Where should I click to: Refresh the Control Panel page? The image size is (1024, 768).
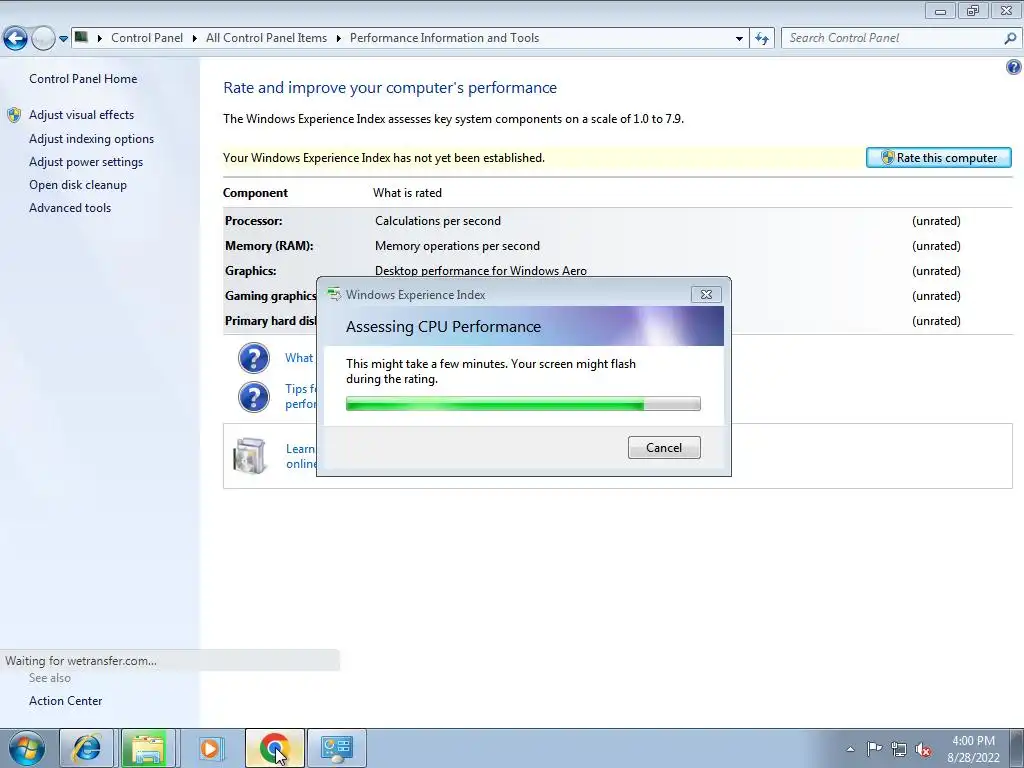click(x=761, y=38)
